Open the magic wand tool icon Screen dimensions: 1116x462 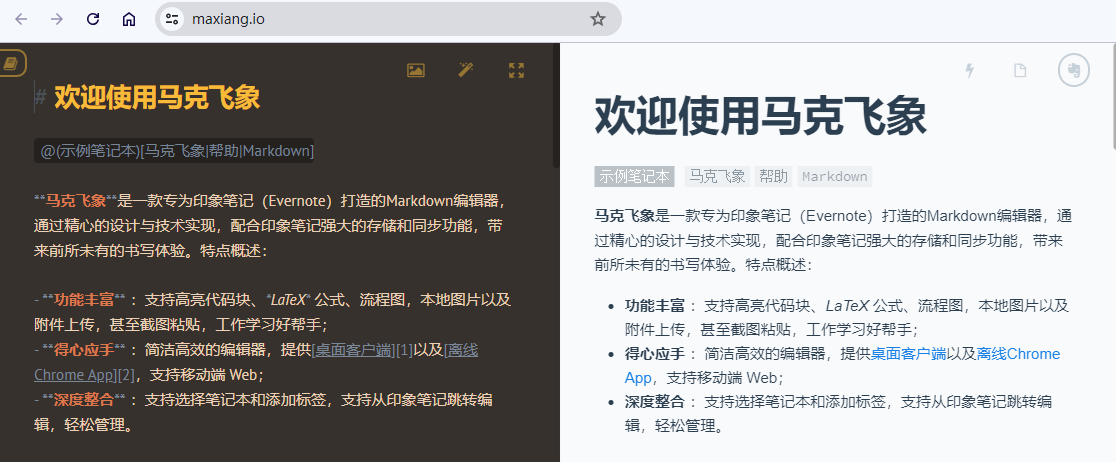coord(466,70)
